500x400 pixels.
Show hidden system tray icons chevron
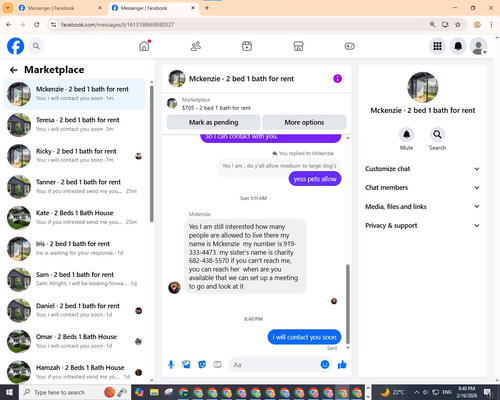tap(417, 392)
